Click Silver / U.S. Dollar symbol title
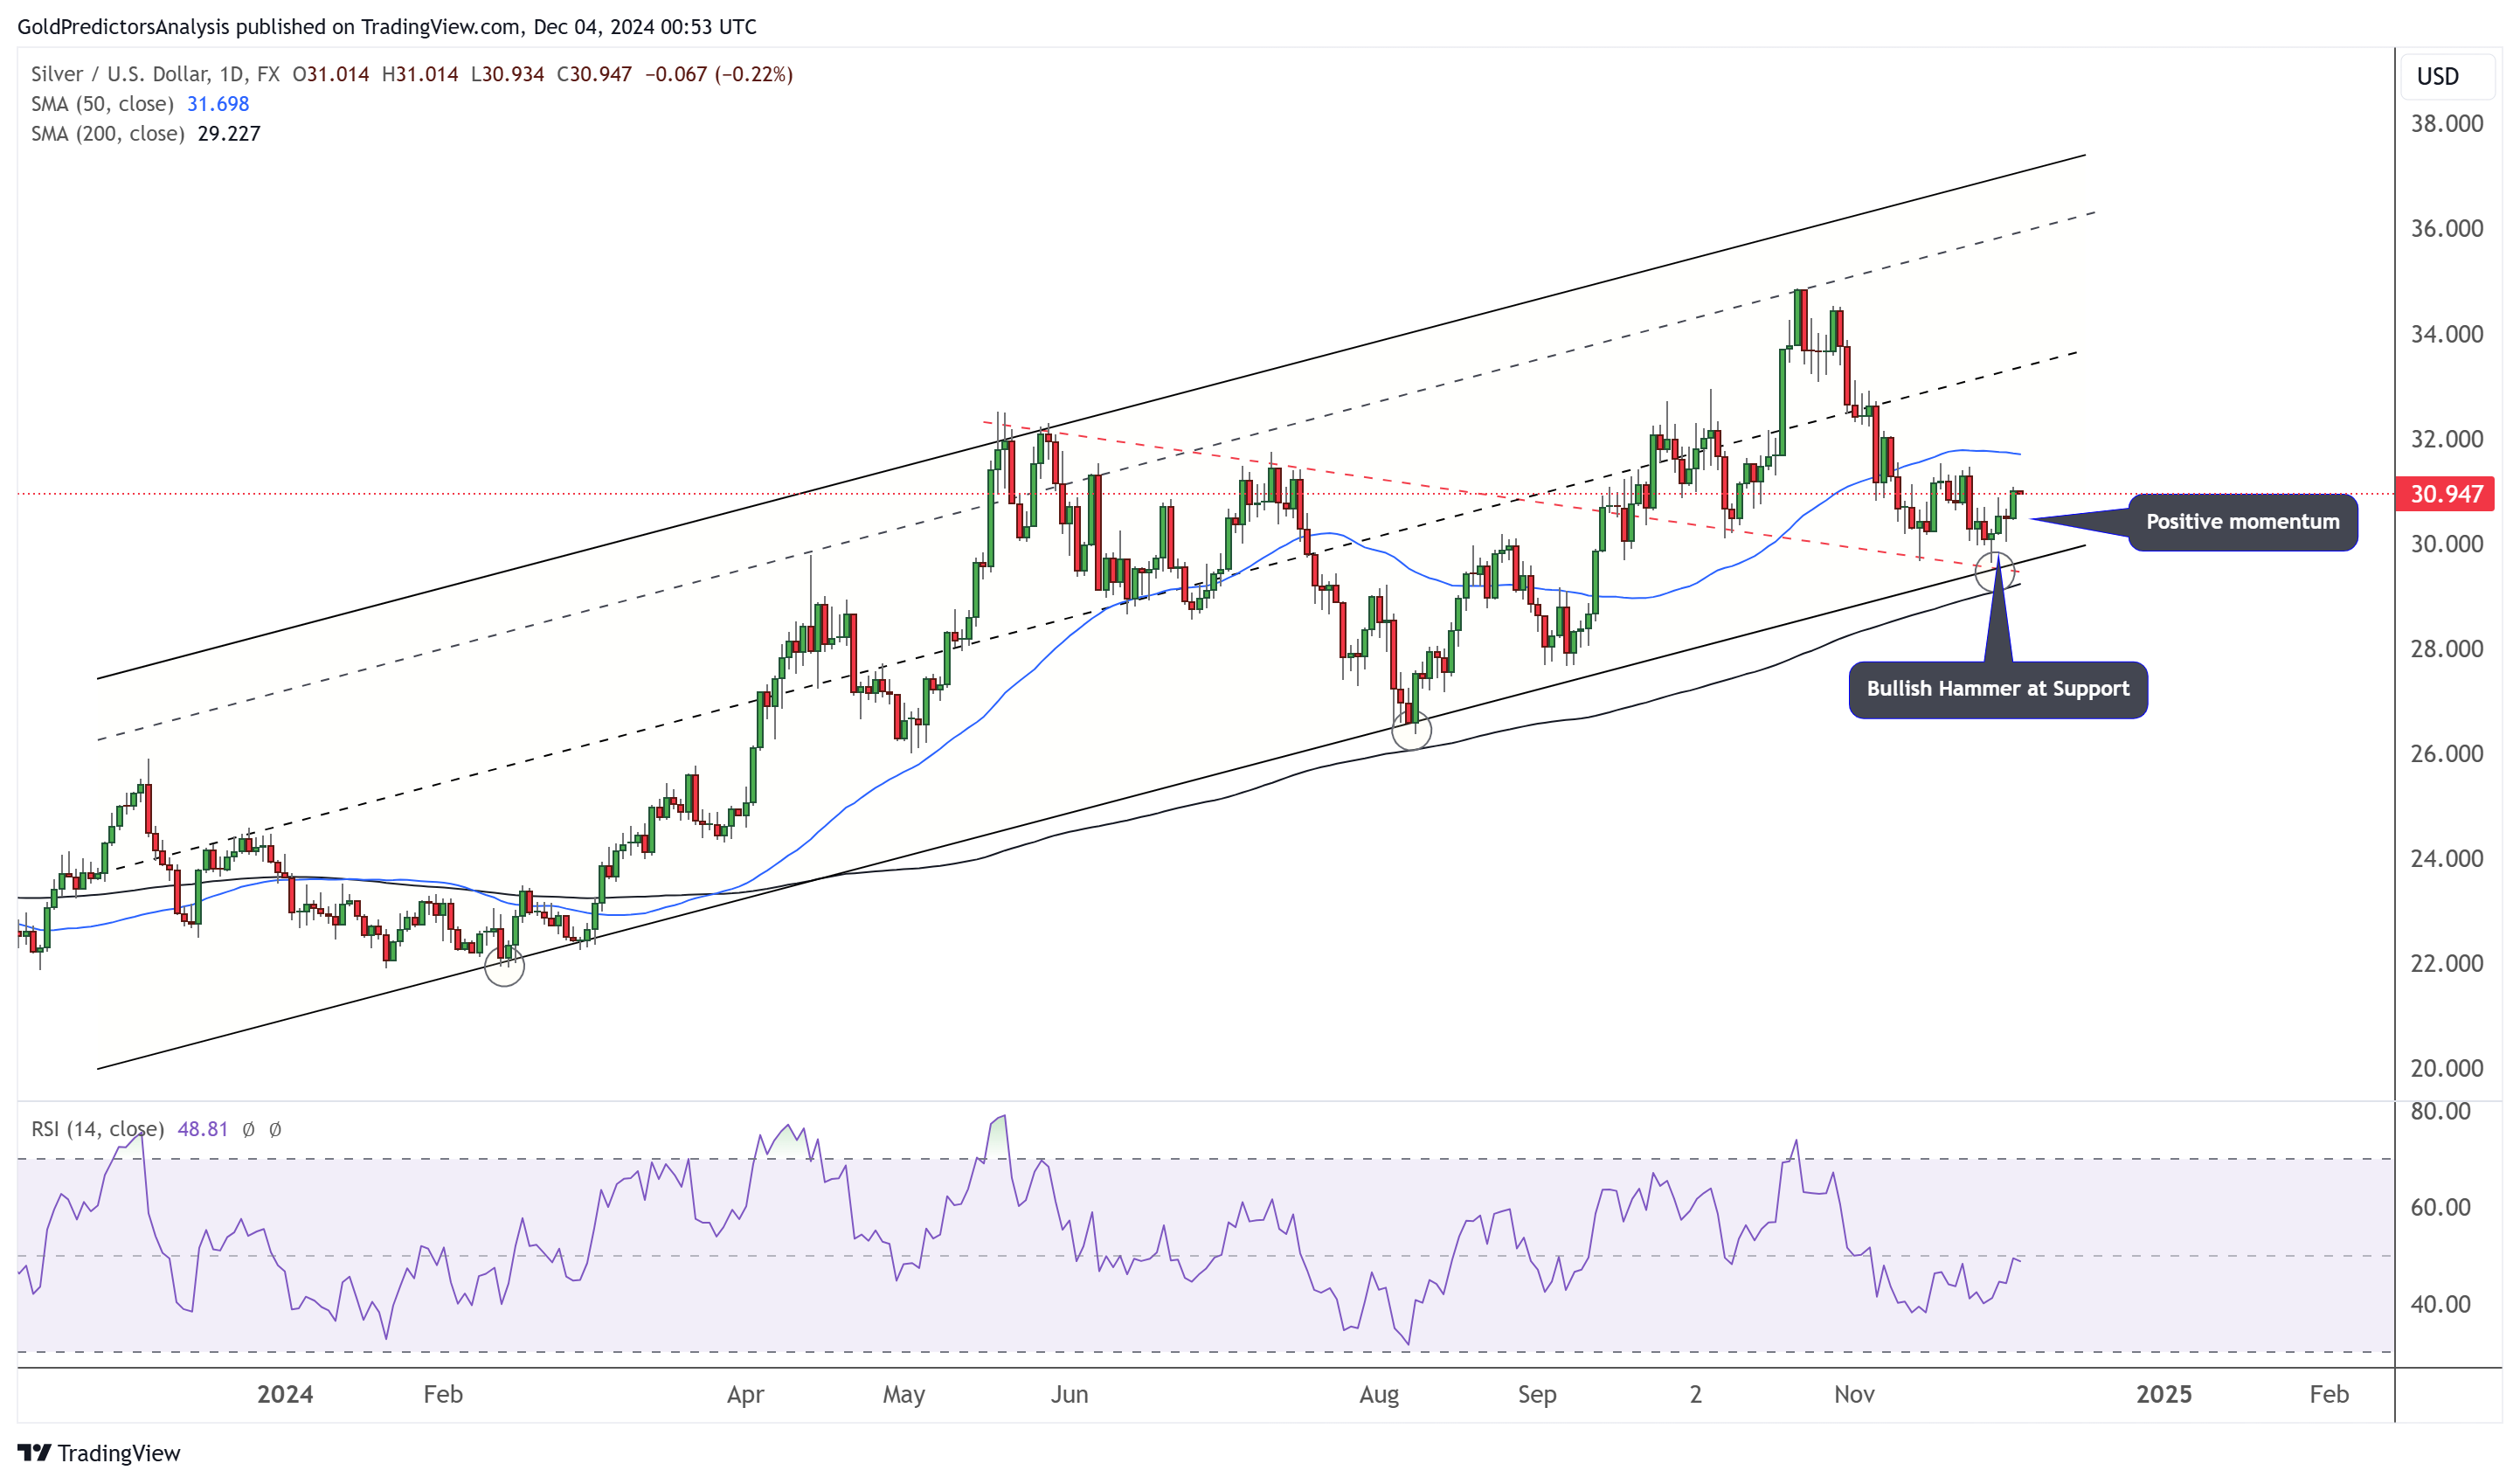Image resolution: width=2520 pixels, height=1484 pixels. coord(119,74)
